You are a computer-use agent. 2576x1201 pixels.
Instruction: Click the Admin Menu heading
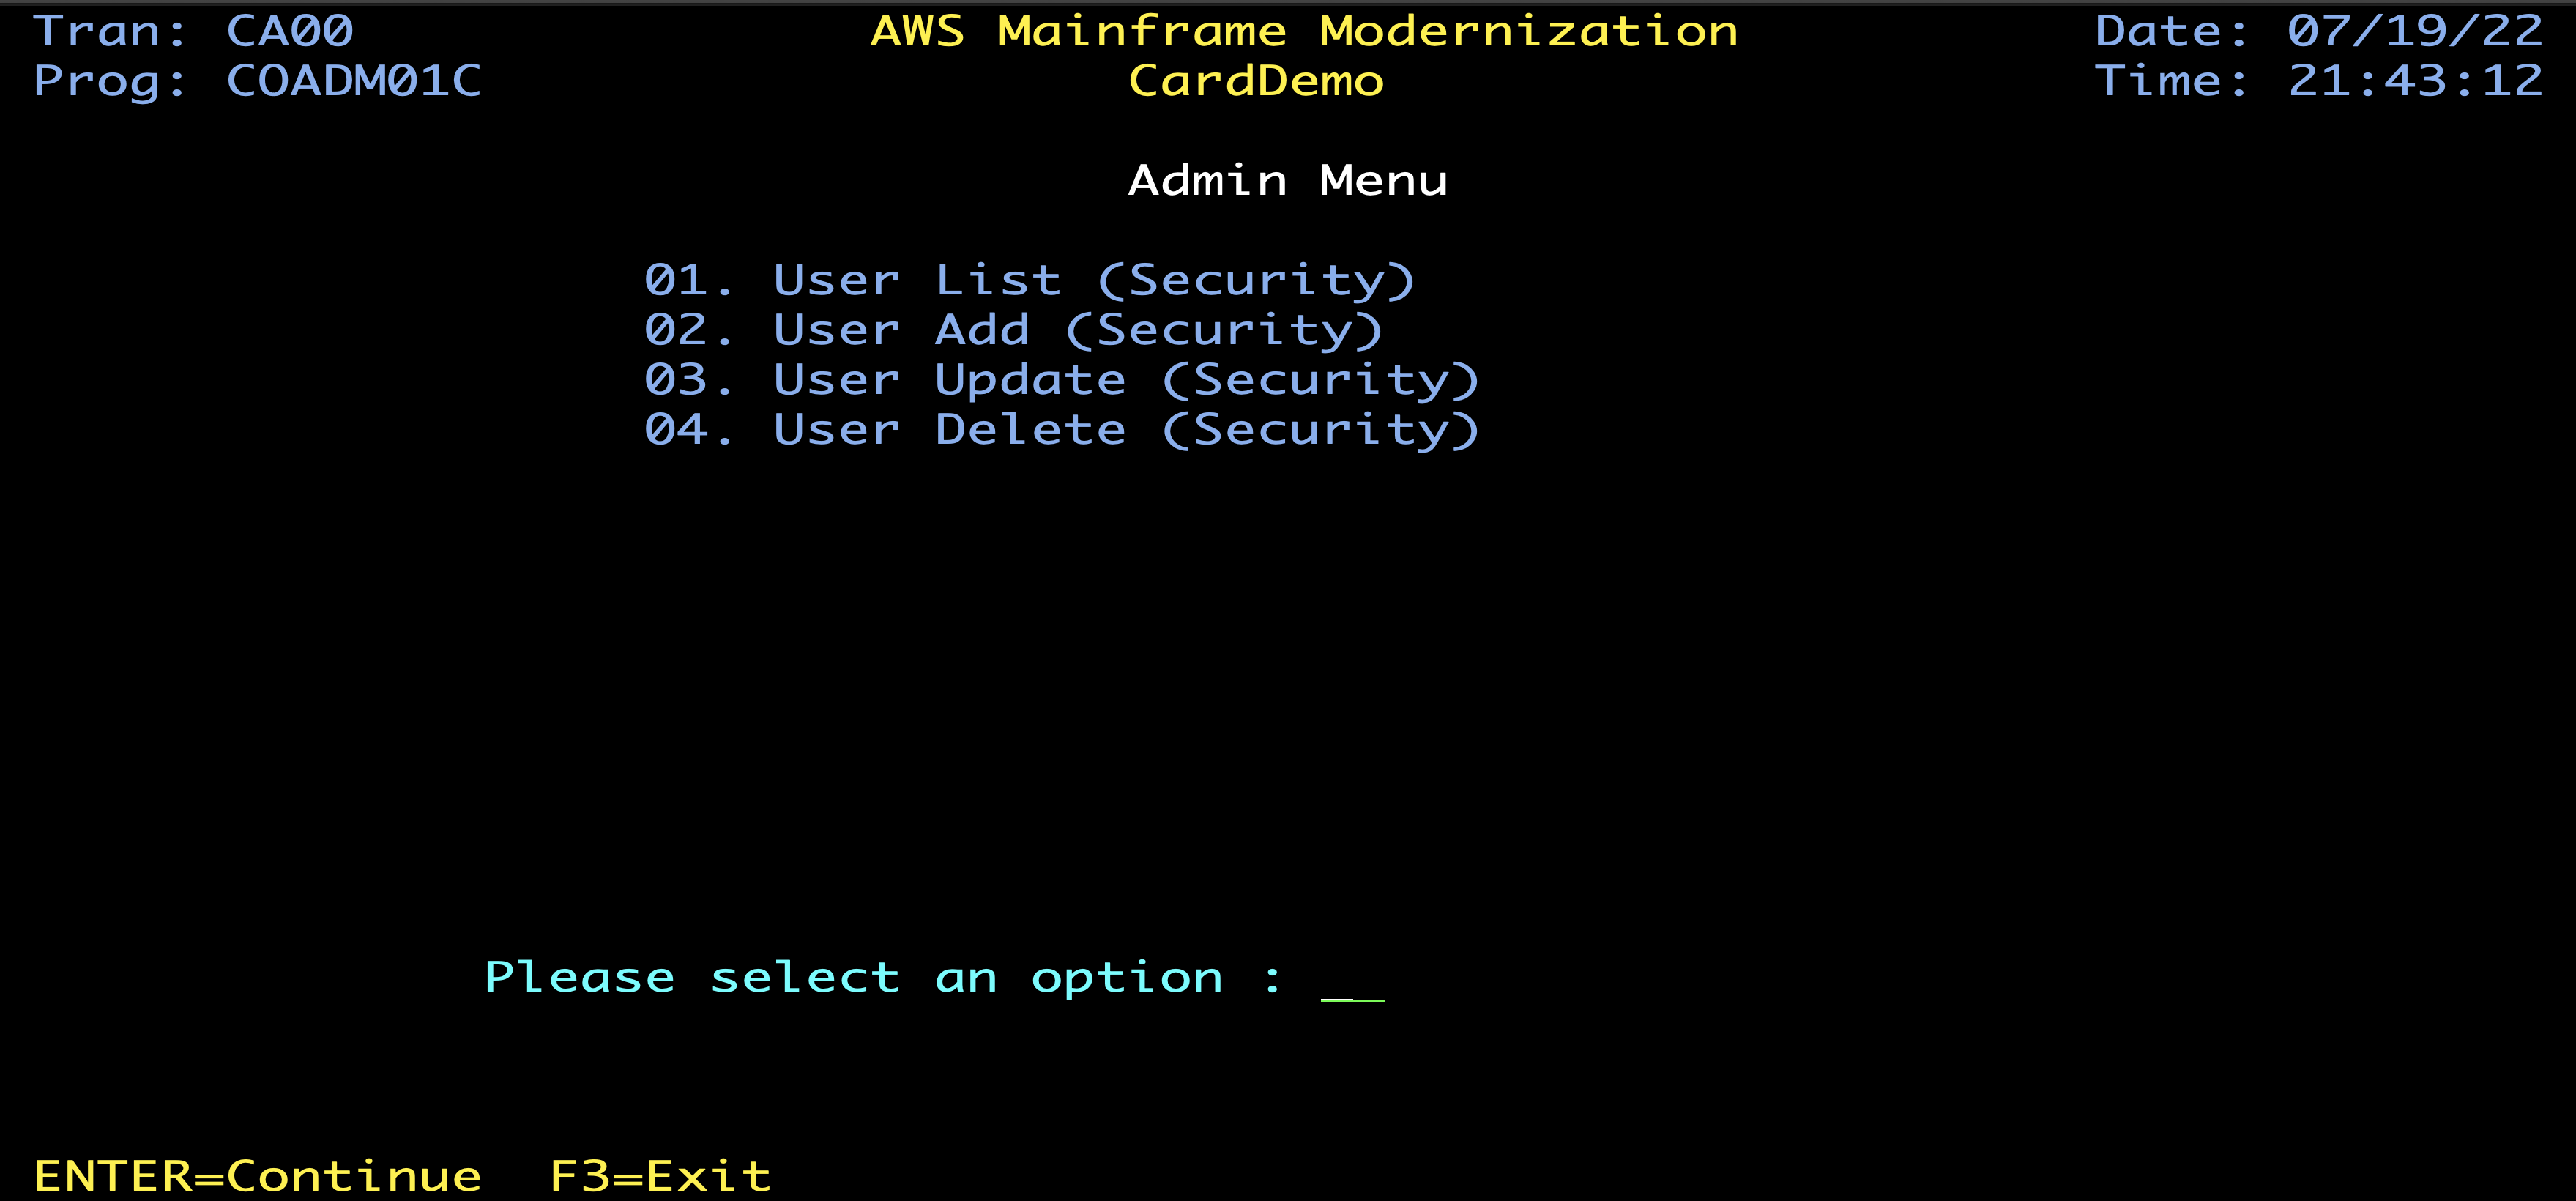click(x=1287, y=181)
